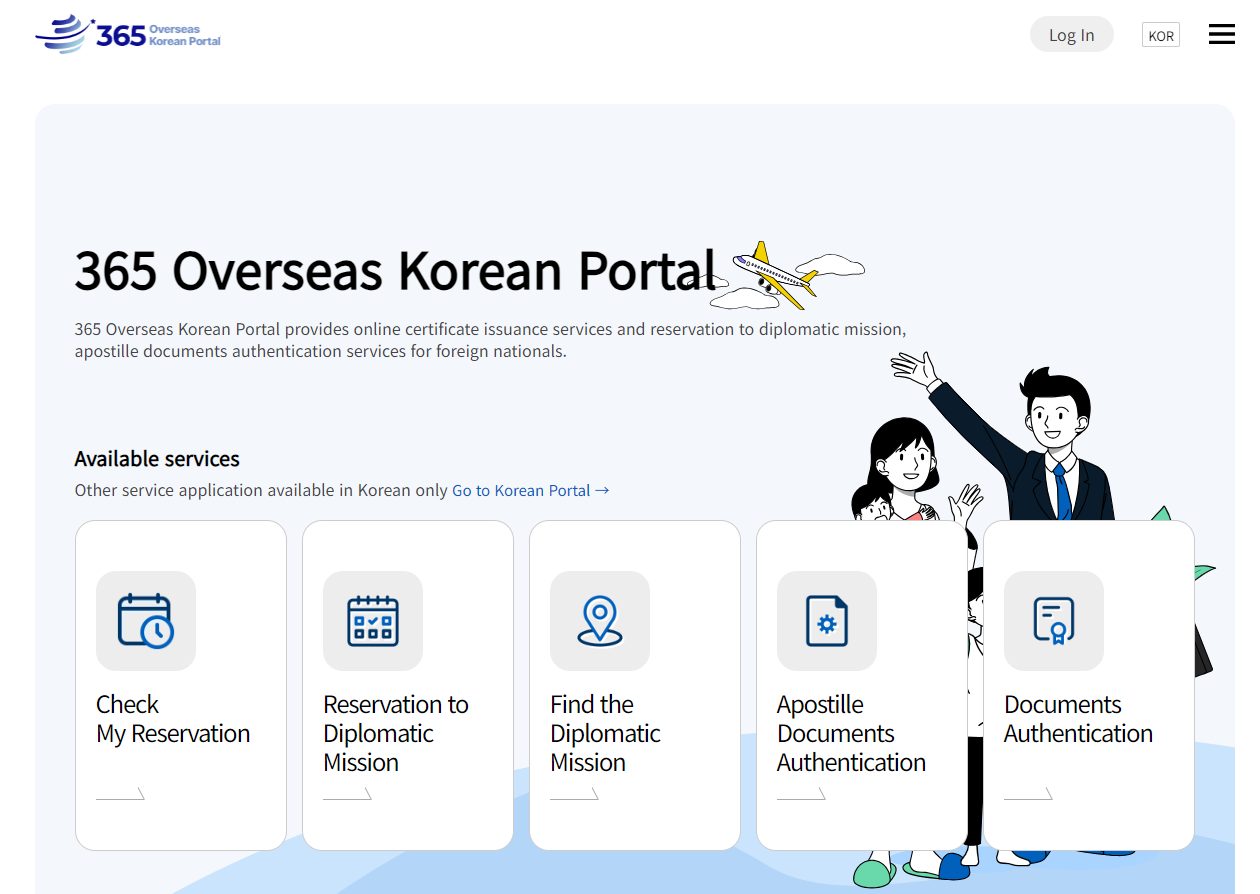Select the Find the Diplomatic Mission title

coord(605,733)
